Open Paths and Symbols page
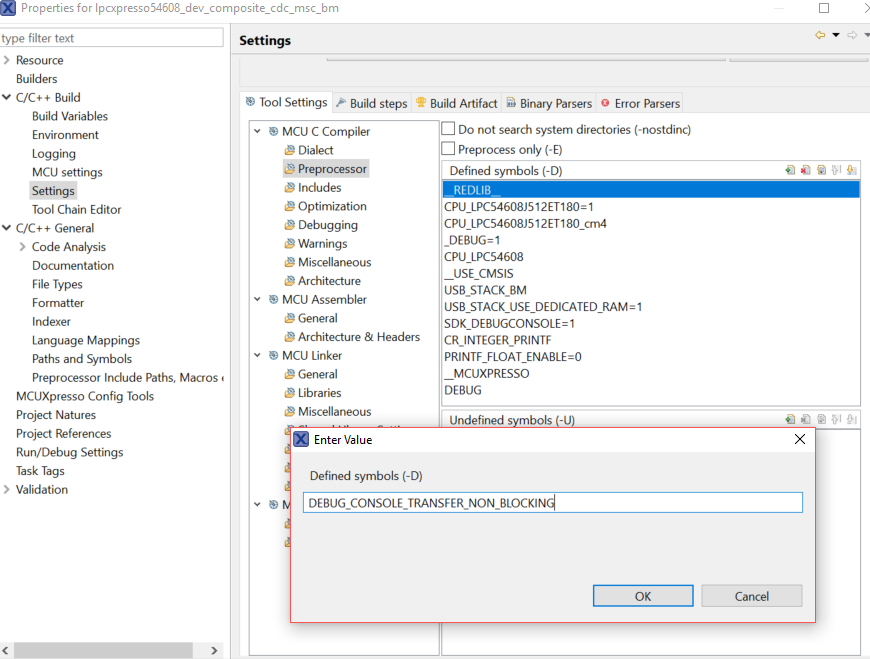Image resolution: width=870 pixels, height=659 pixels. point(82,358)
